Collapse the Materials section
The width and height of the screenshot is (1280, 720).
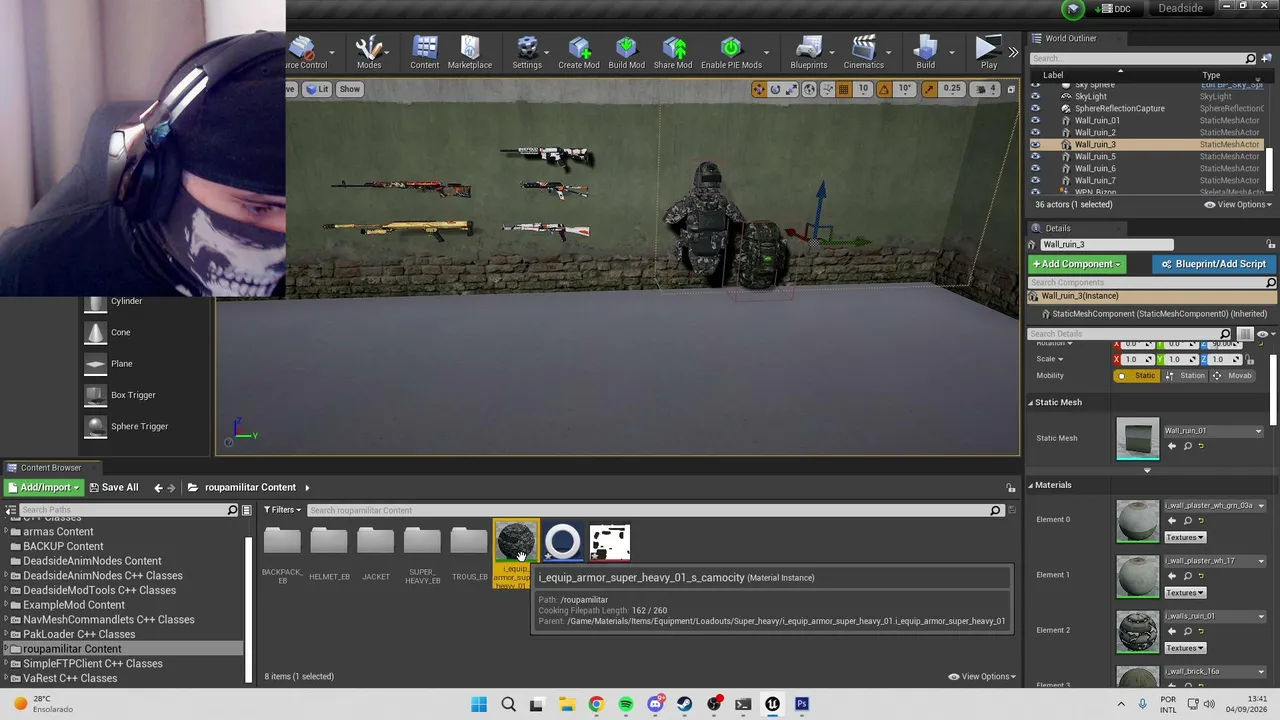coord(1030,485)
